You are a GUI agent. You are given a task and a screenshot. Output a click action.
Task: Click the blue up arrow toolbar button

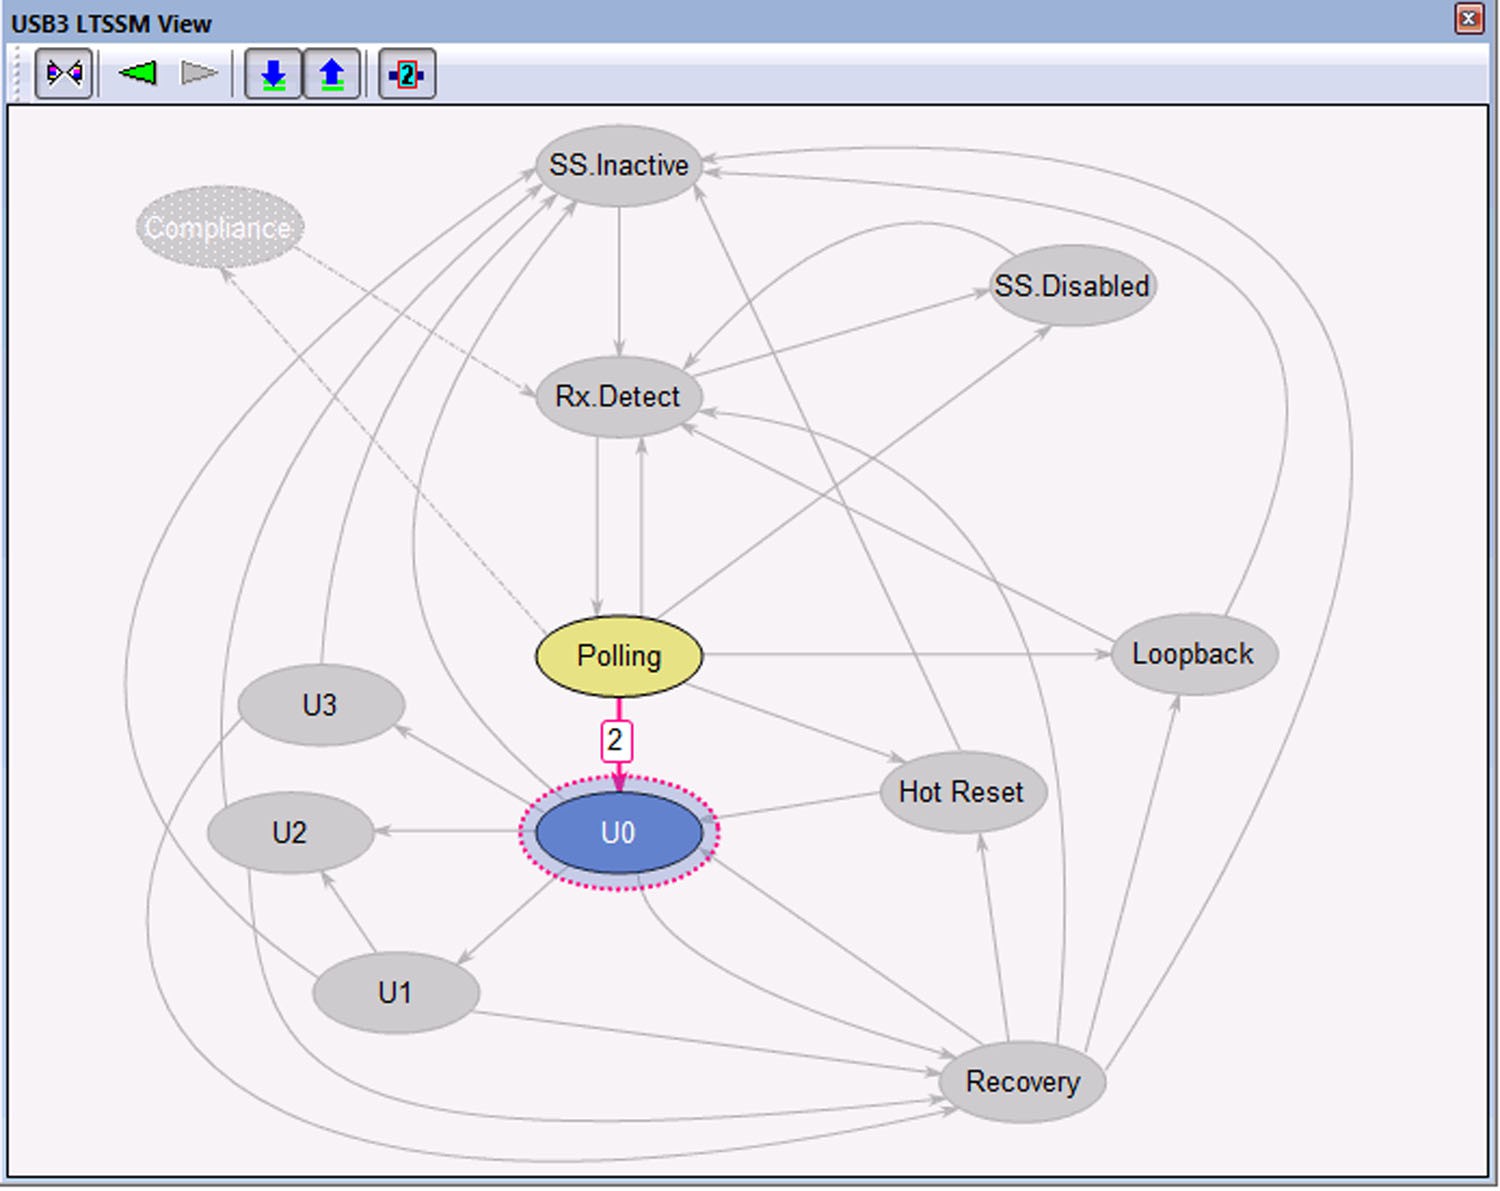331,74
